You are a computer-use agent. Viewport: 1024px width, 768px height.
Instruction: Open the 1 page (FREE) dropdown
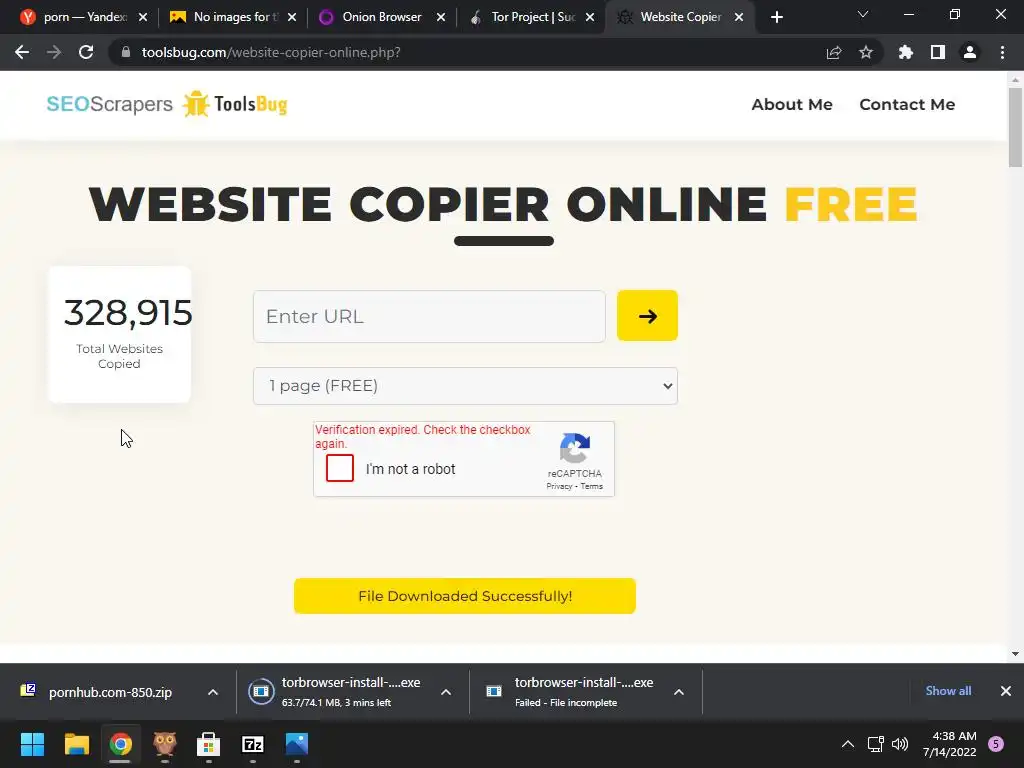click(x=465, y=386)
